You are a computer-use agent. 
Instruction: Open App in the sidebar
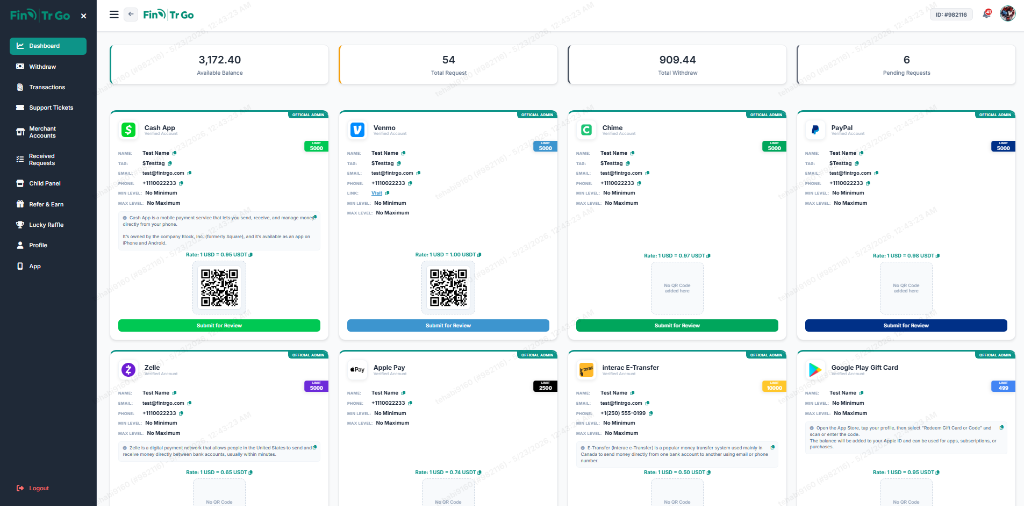tap(48, 266)
